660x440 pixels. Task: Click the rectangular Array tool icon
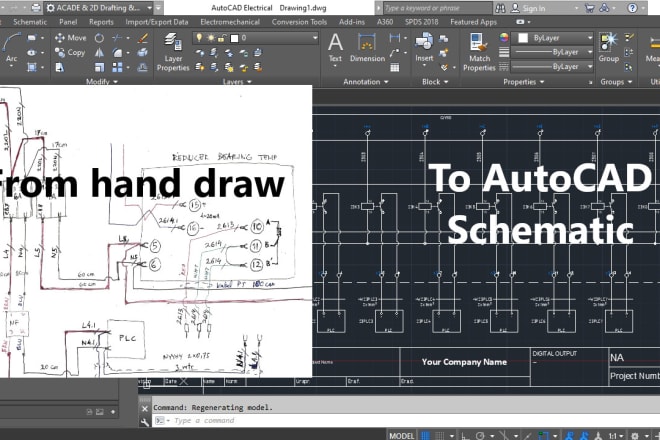click(117, 67)
